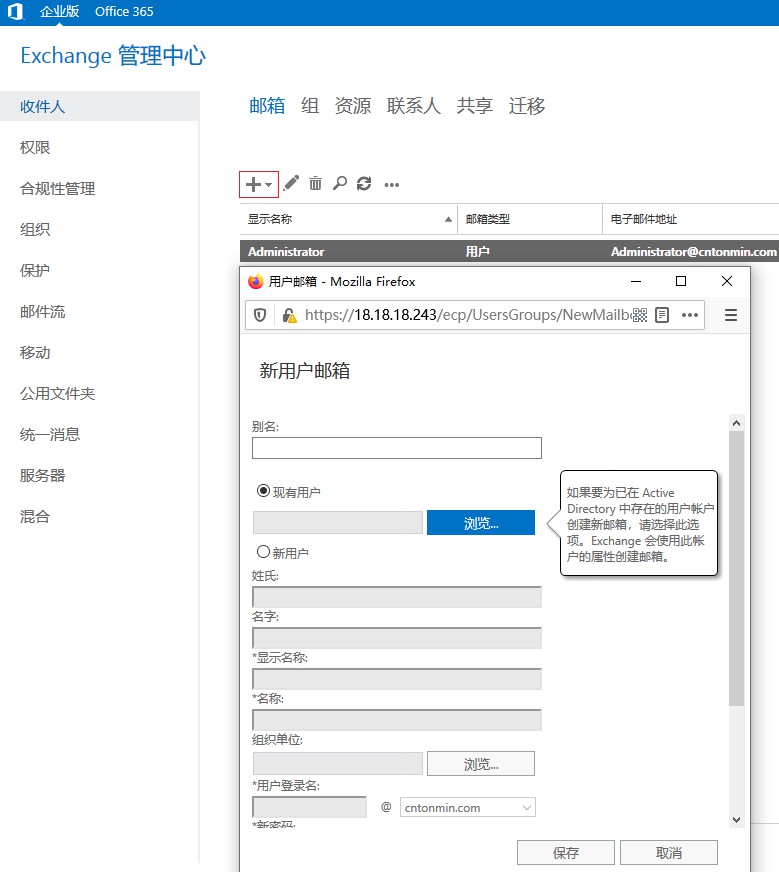Click the 保存 button
This screenshot has height=872, width=779.
click(x=565, y=853)
